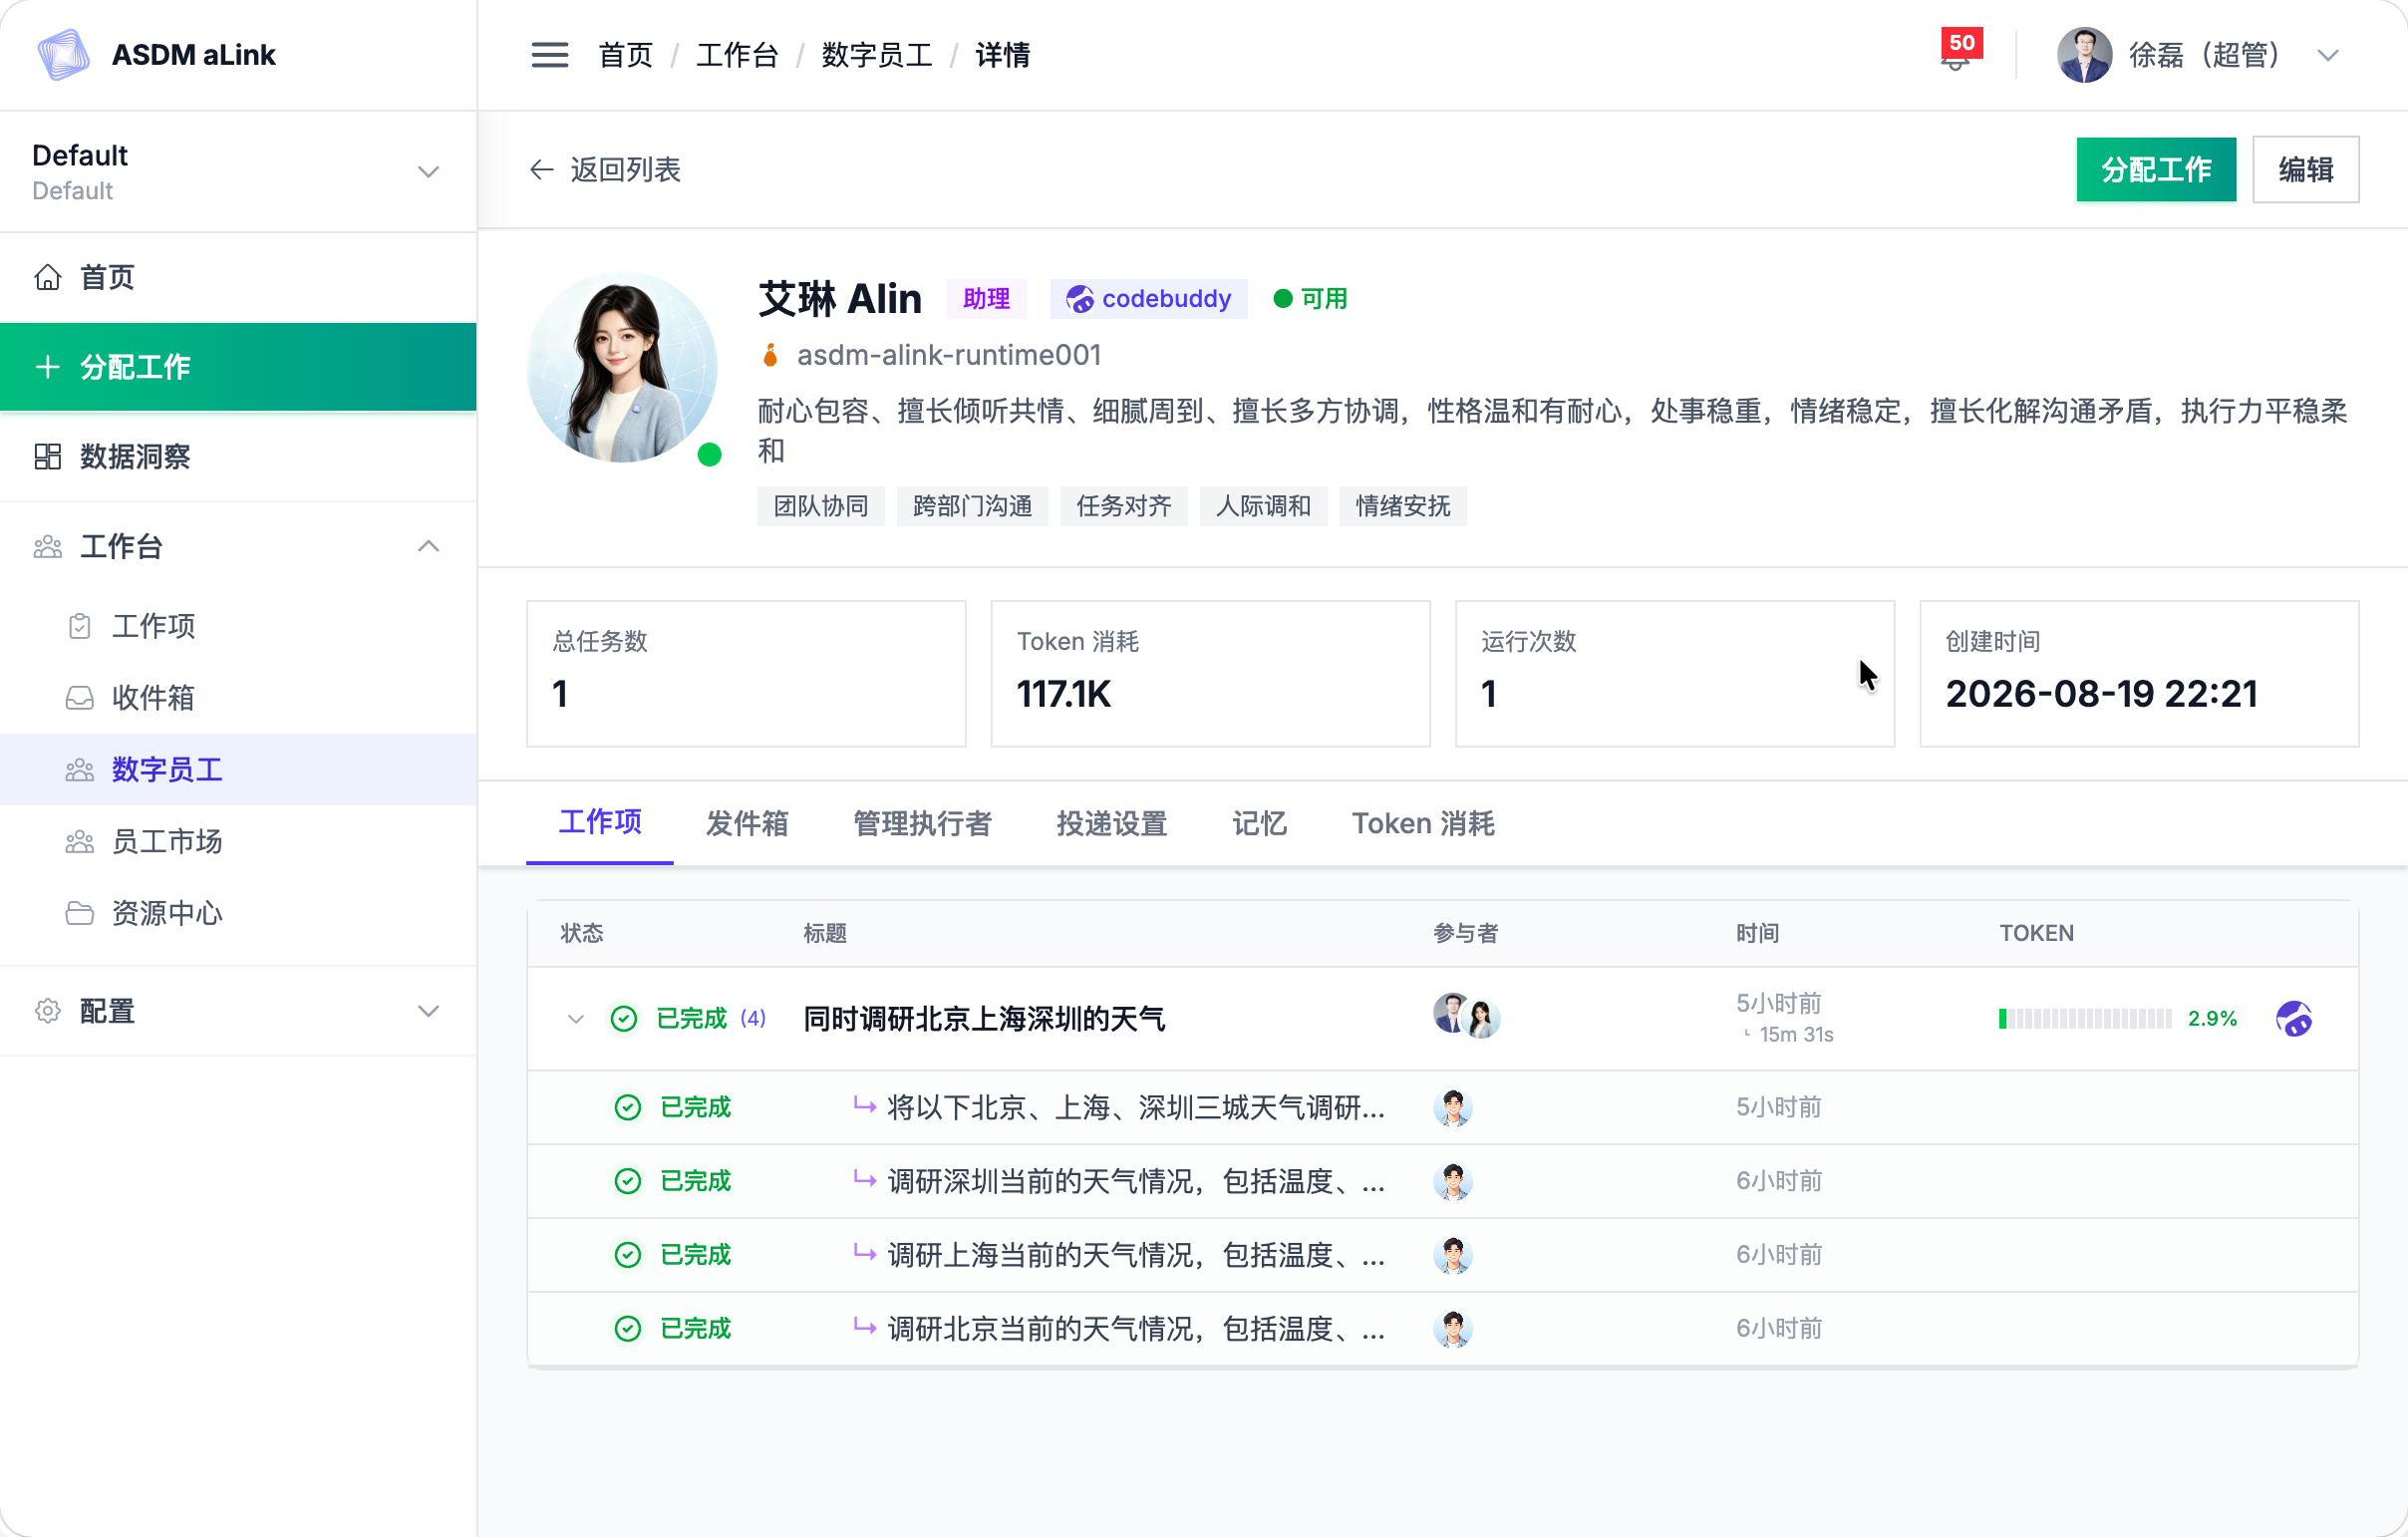Open subtask 调研上海当前的天气情况
Viewport: 2408px width, 1537px height.
pyautogui.click(x=1135, y=1255)
